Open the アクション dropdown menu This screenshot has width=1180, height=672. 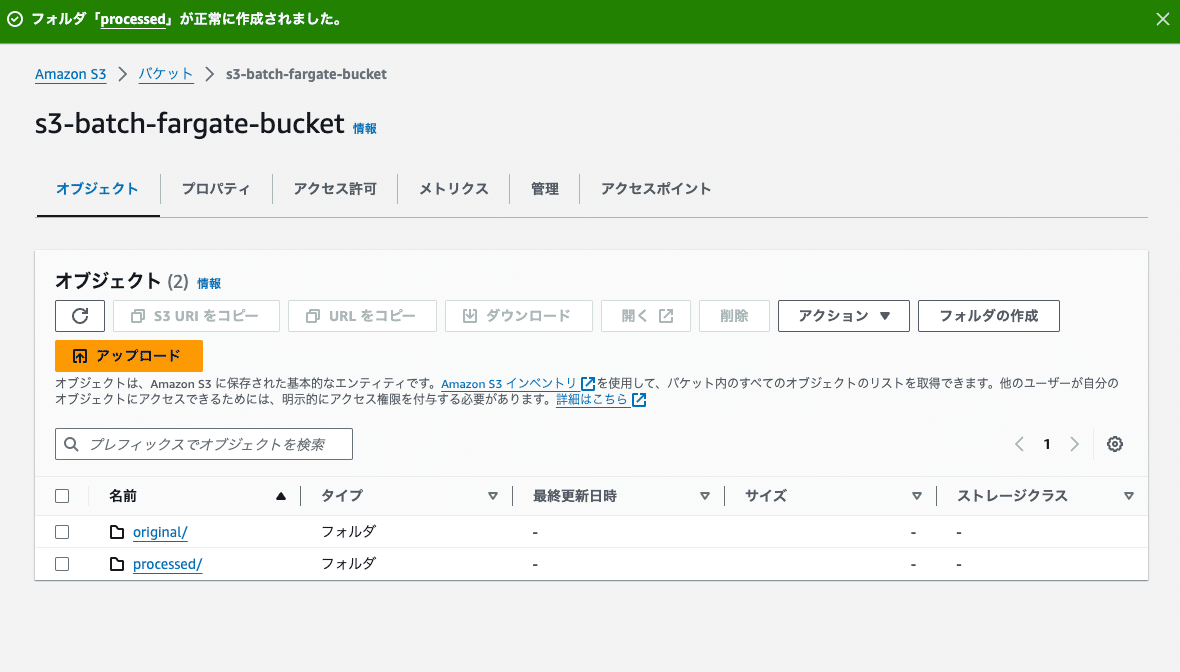pos(844,316)
